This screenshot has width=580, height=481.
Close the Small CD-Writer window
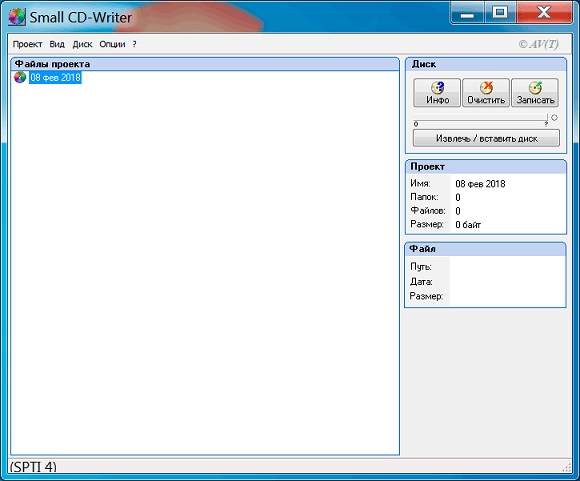[544, 13]
